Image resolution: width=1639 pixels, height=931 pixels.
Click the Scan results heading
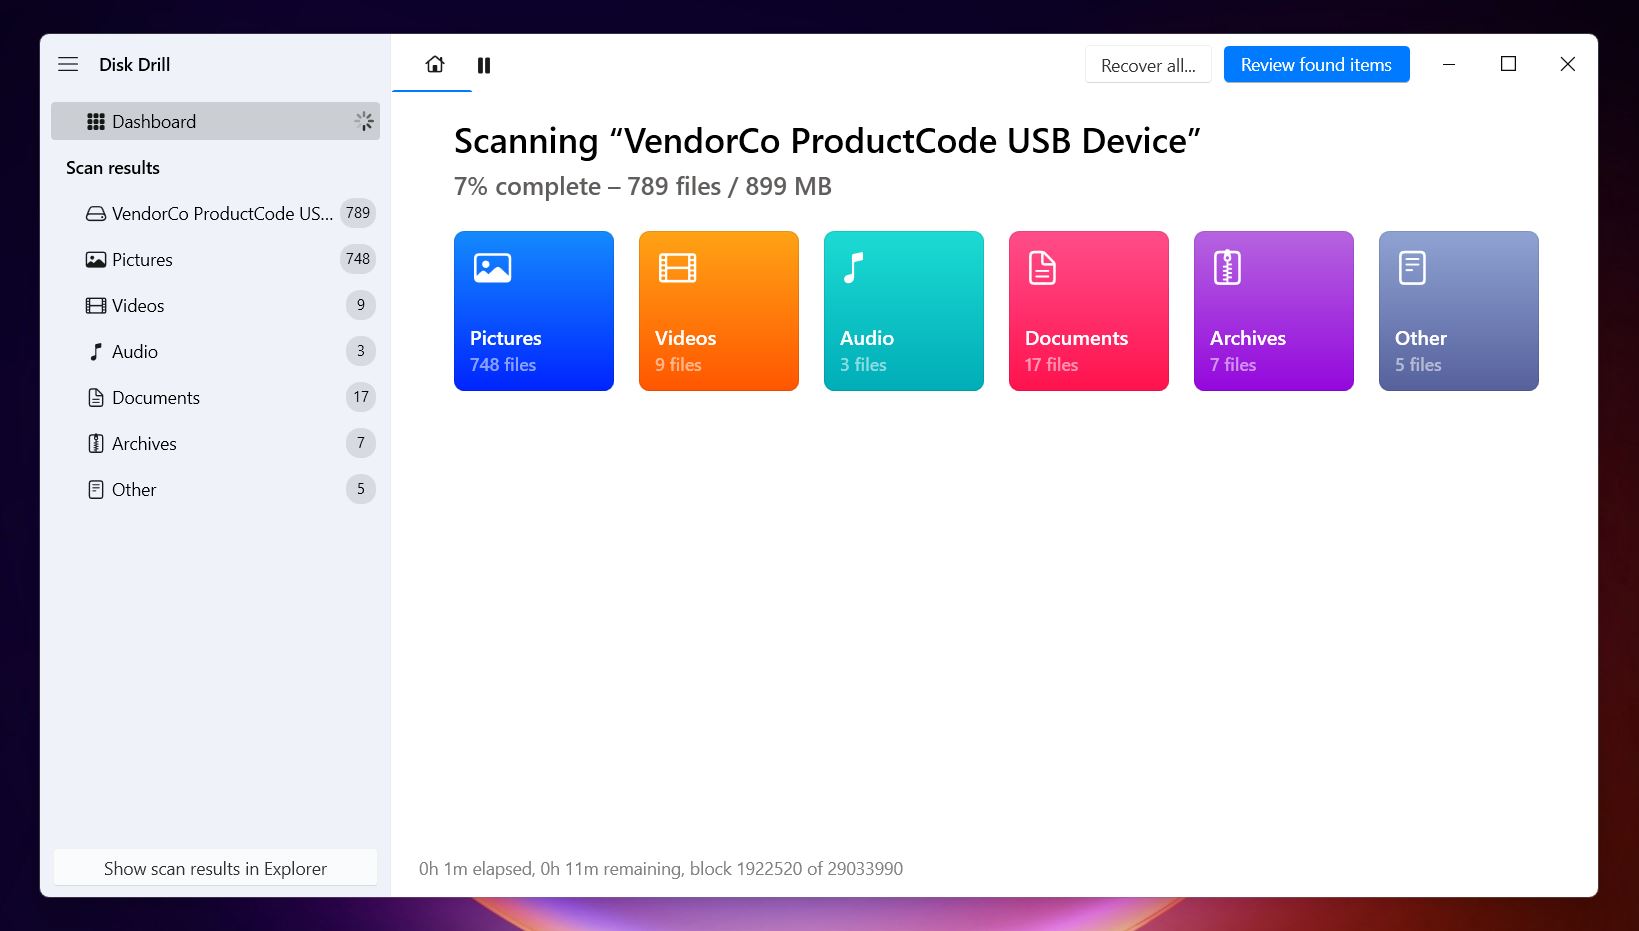tap(113, 168)
